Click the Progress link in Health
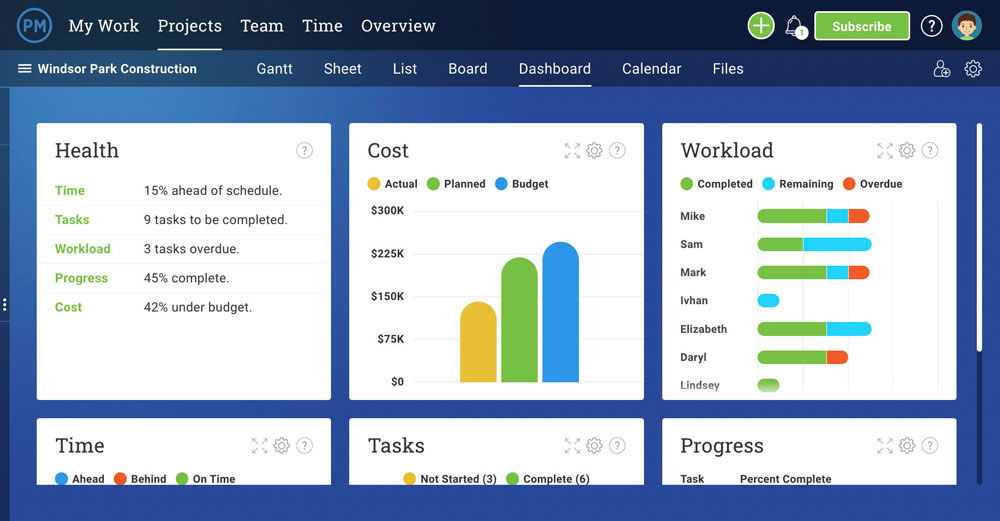The image size is (1000, 521). pos(81,279)
